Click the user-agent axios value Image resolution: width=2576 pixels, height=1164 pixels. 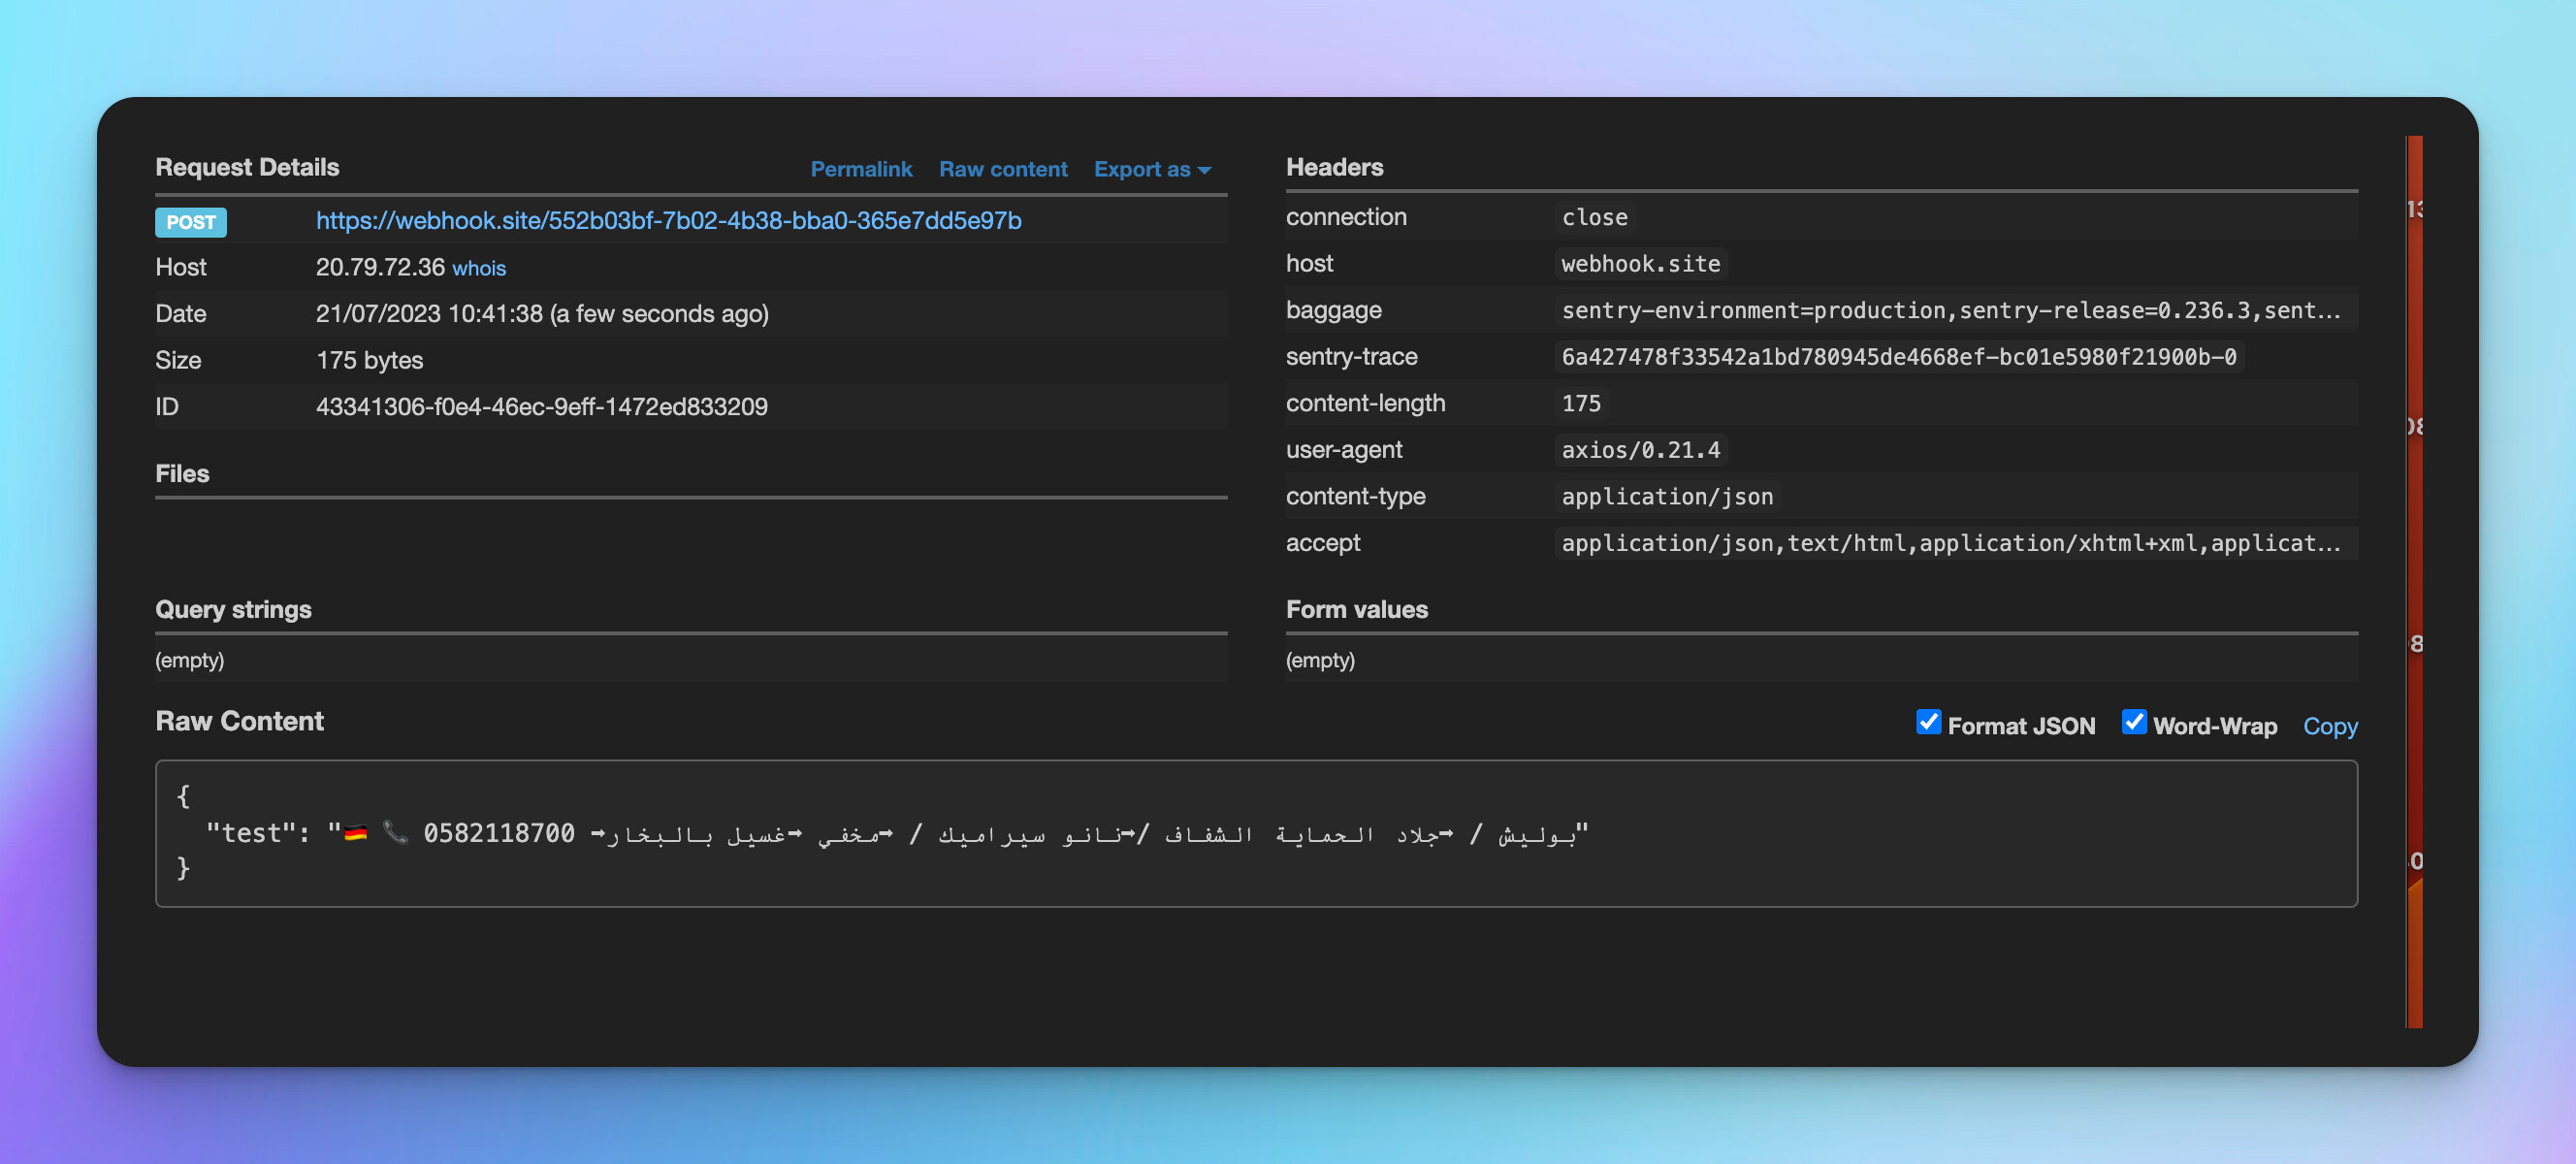click(1640, 450)
